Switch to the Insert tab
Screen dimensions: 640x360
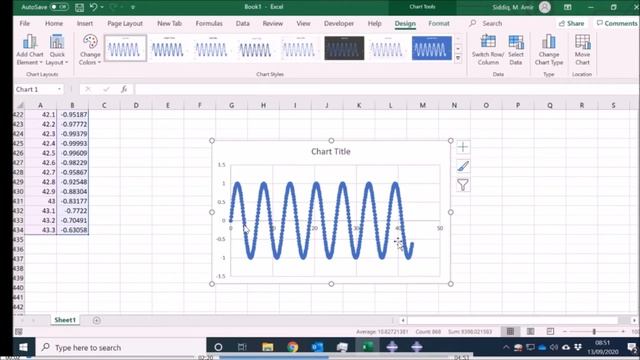coord(85,23)
